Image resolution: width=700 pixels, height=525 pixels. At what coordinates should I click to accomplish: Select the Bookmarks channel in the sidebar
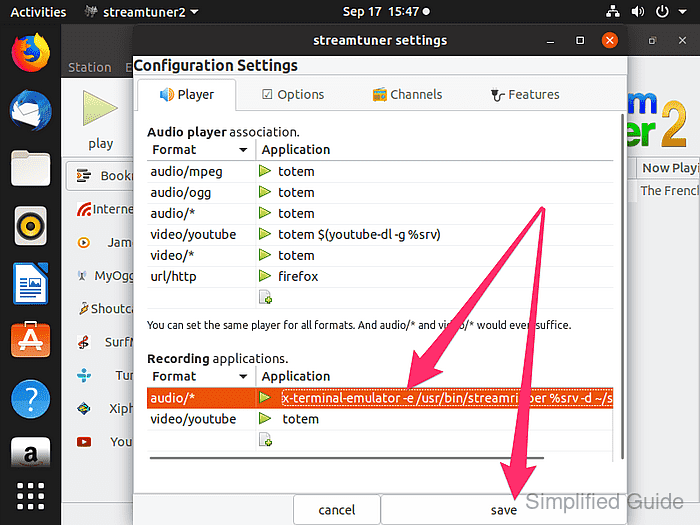tap(100, 176)
